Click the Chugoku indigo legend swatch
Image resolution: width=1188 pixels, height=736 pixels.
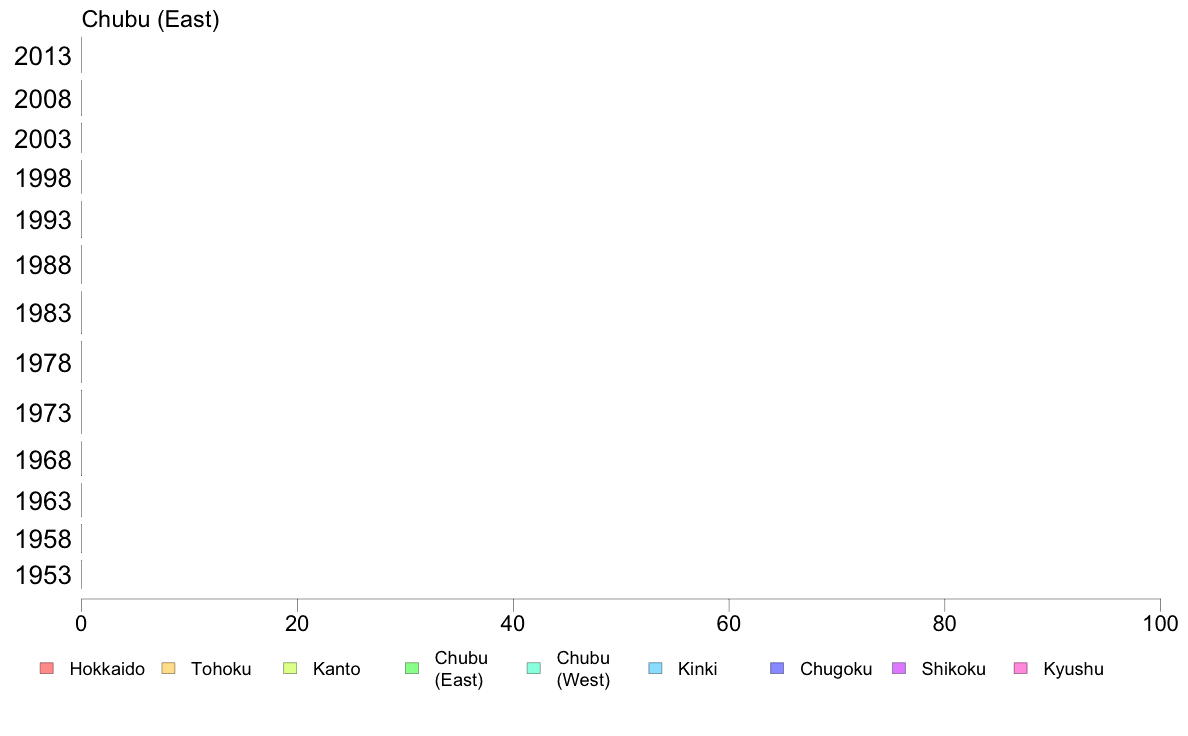tap(777, 669)
